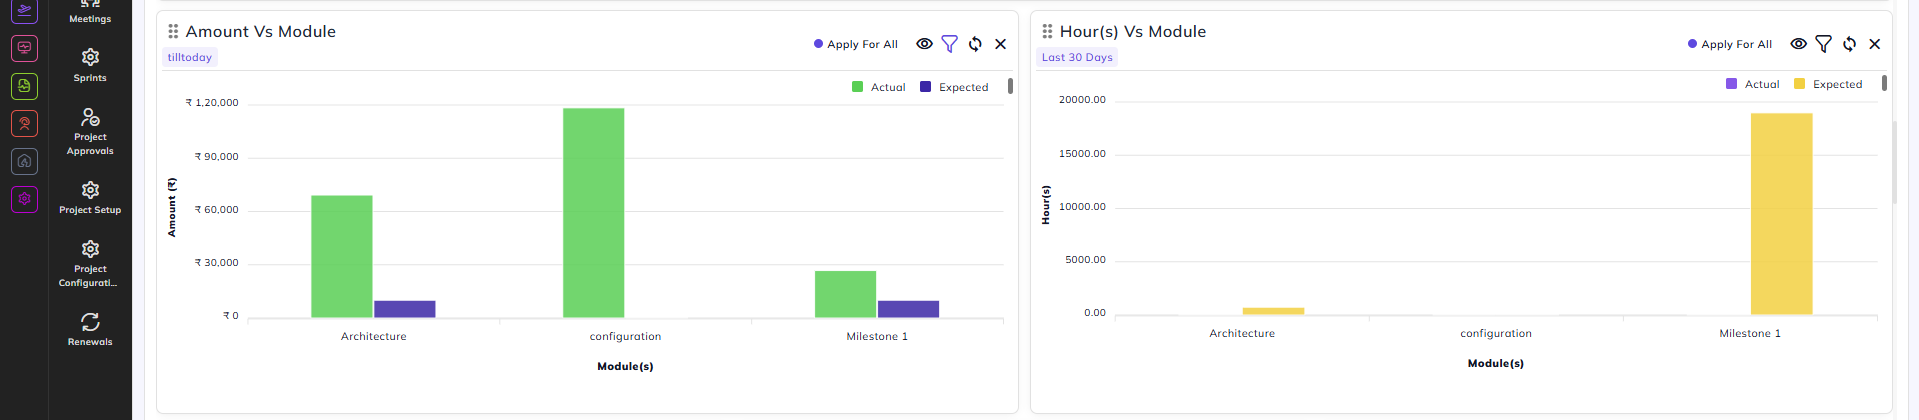Toggle Expected legend in Amount Vs Module
The width and height of the screenshot is (1919, 420).
[954, 87]
